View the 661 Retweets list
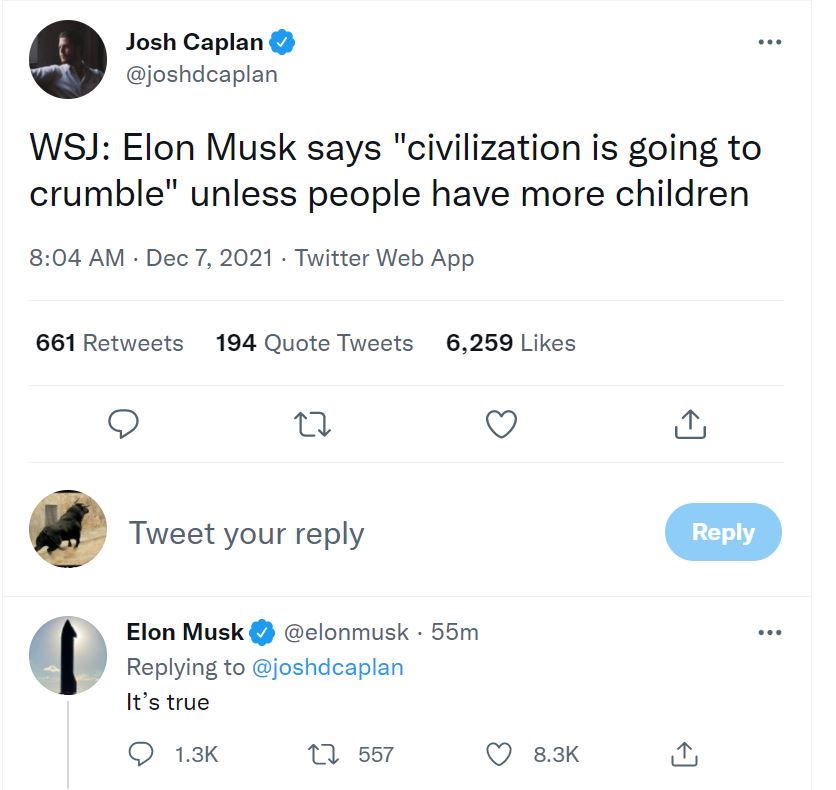Viewport: 836px width, 790px height. click(110, 343)
